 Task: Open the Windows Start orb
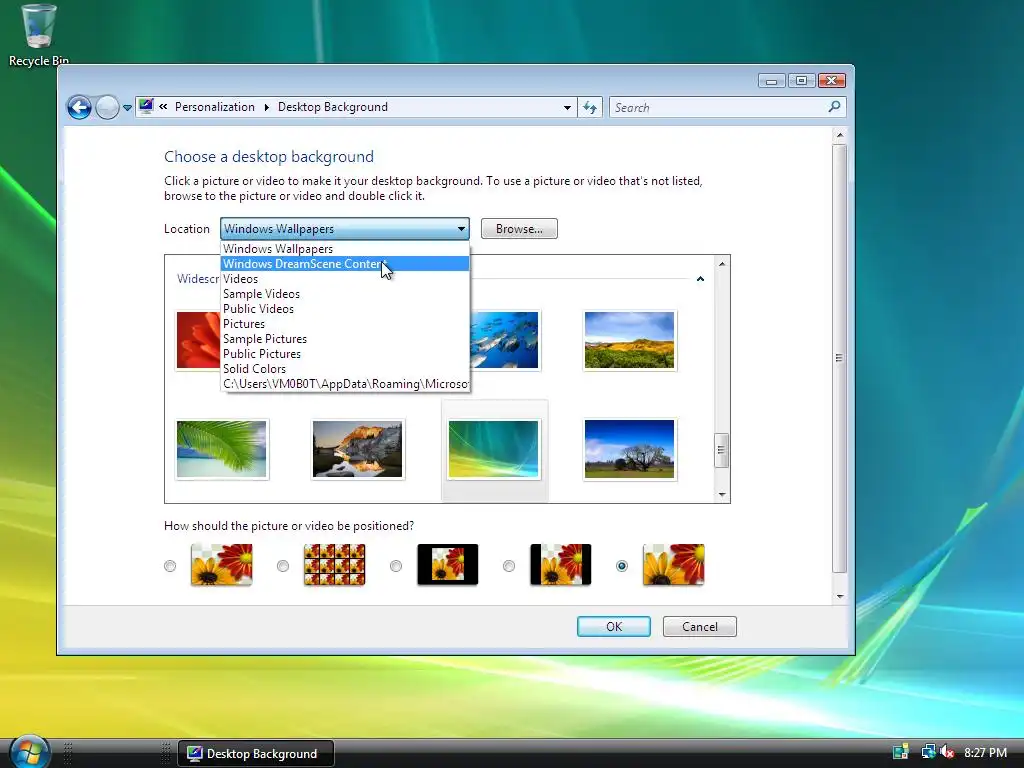click(x=29, y=751)
